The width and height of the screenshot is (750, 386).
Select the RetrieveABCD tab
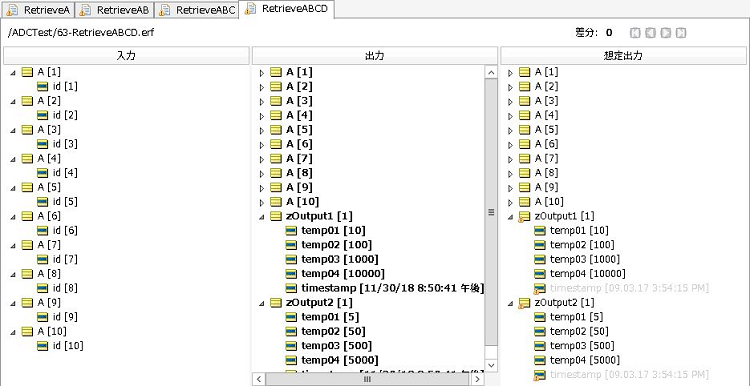pyautogui.click(x=286, y=9)
